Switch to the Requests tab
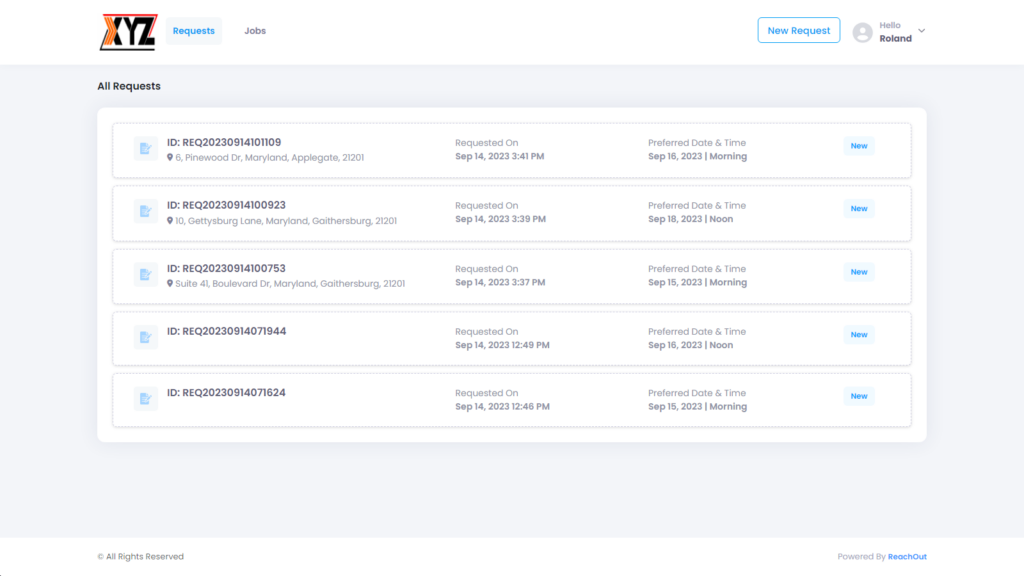This screenshot has height=576, width=1024. pyautogui.click(x=193, y=31)
